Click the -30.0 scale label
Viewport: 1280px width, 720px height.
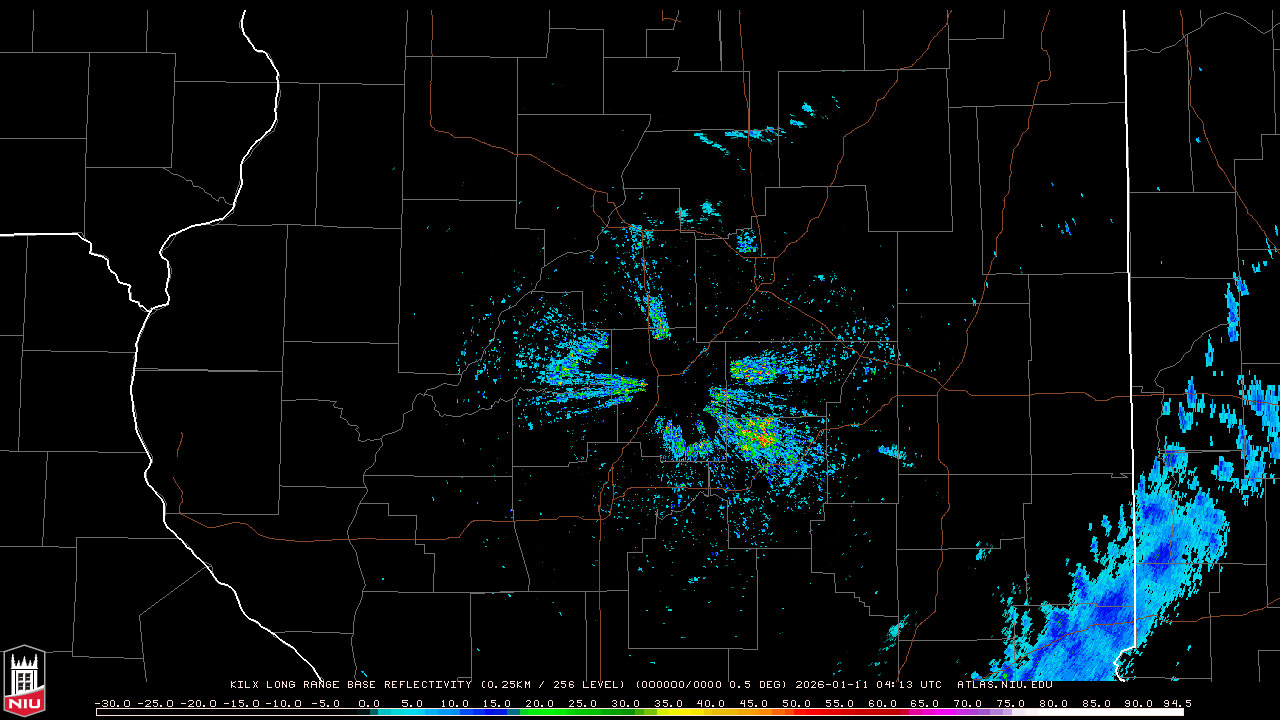(111, 704)
